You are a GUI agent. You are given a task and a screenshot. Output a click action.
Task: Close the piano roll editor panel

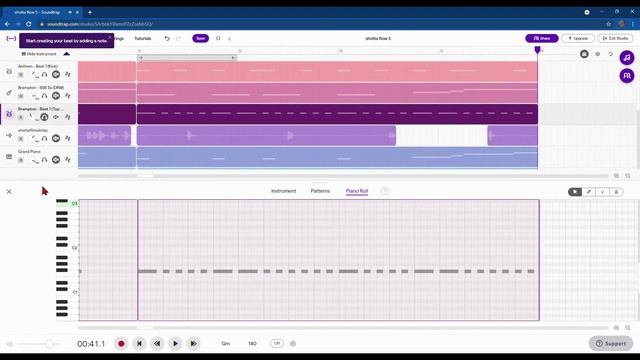click(x=9, y=191)
